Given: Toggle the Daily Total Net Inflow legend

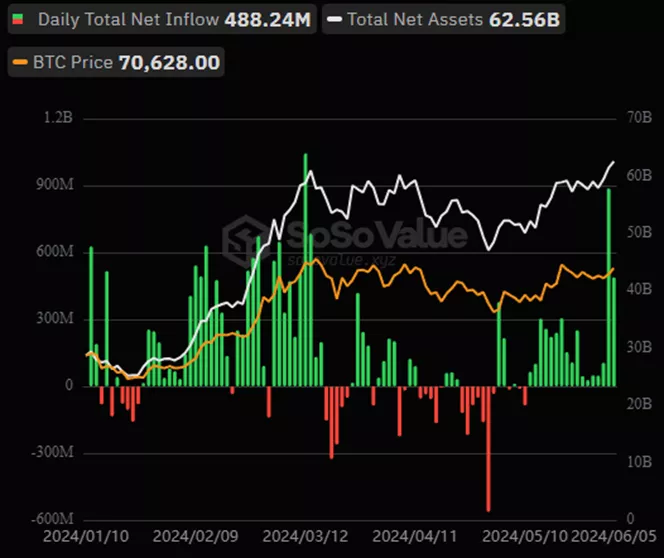Looking at the screenshot, I should click(162, 19).
